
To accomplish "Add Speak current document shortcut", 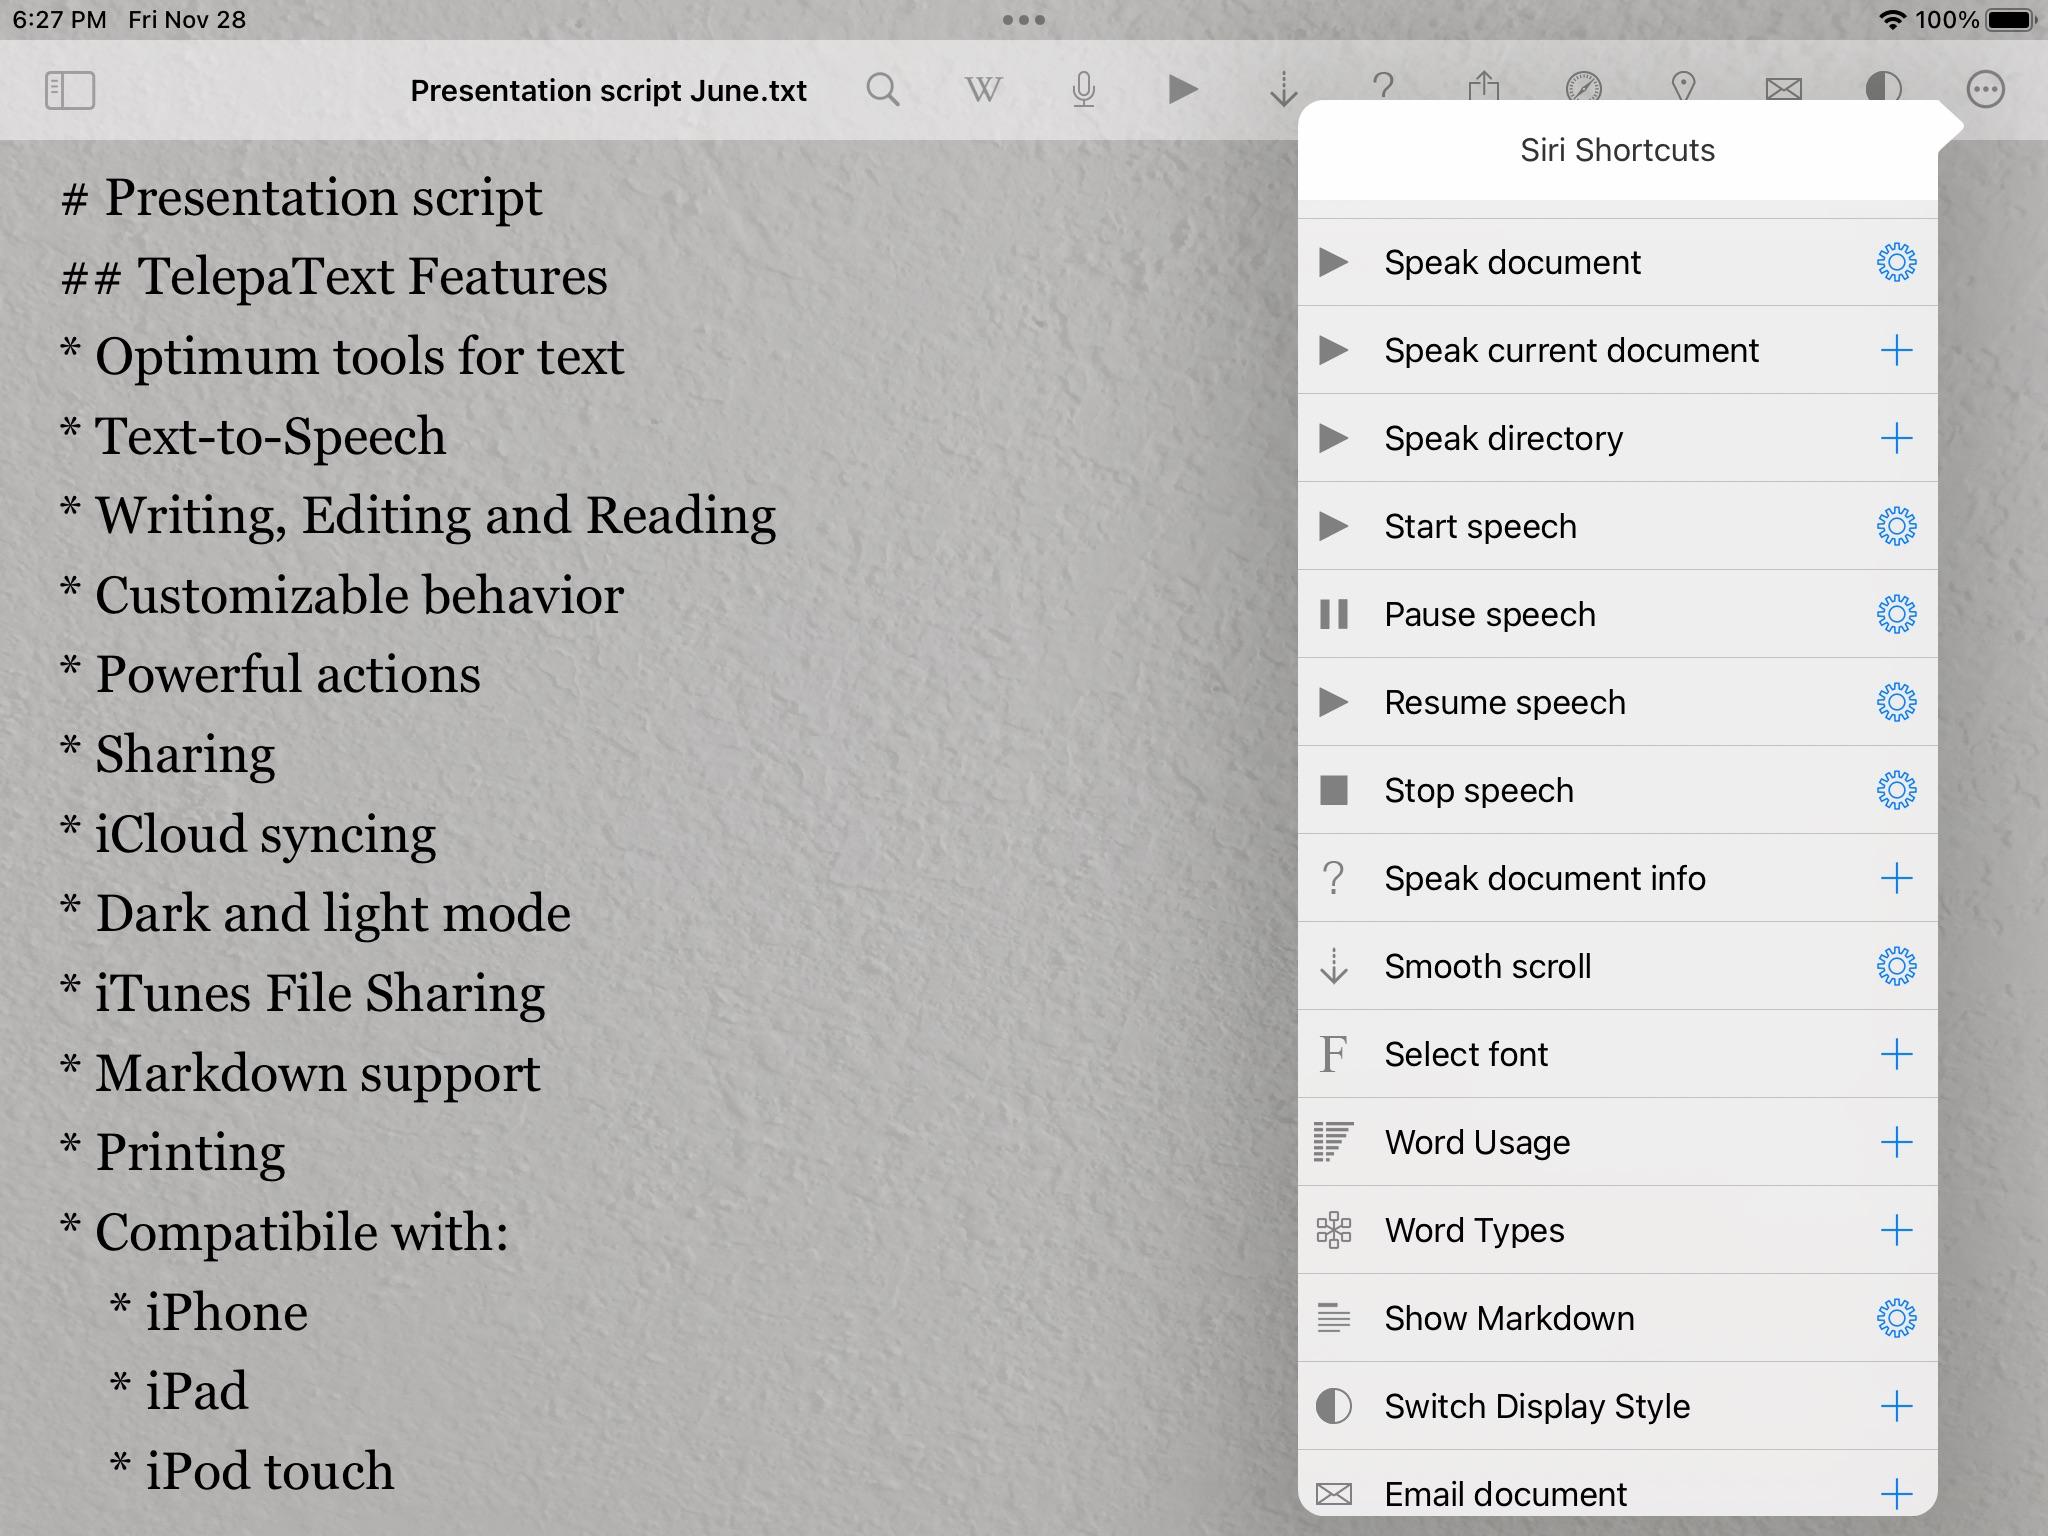I will (x=1896, y=351).
